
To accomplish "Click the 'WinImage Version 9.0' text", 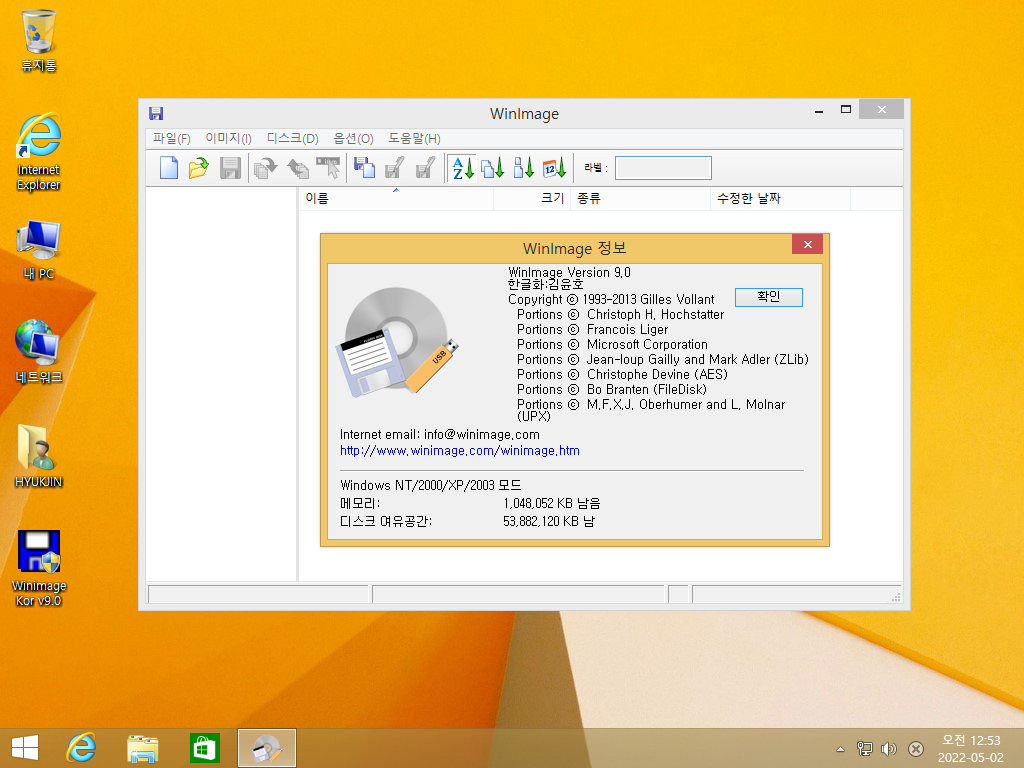I will (x=569, y=272).
